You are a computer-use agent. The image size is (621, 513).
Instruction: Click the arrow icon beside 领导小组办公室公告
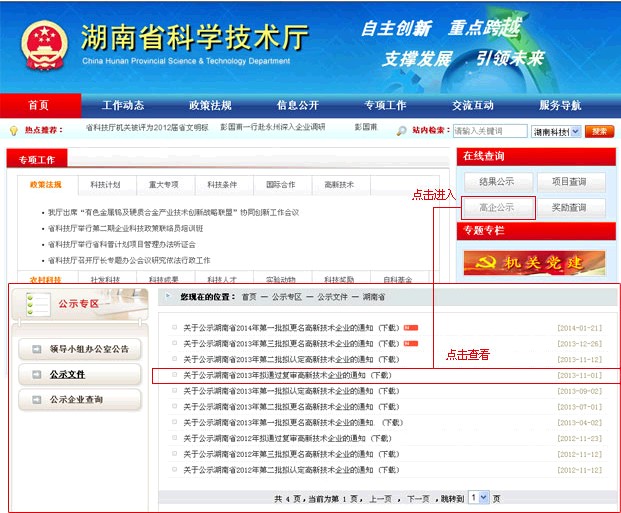36,349
